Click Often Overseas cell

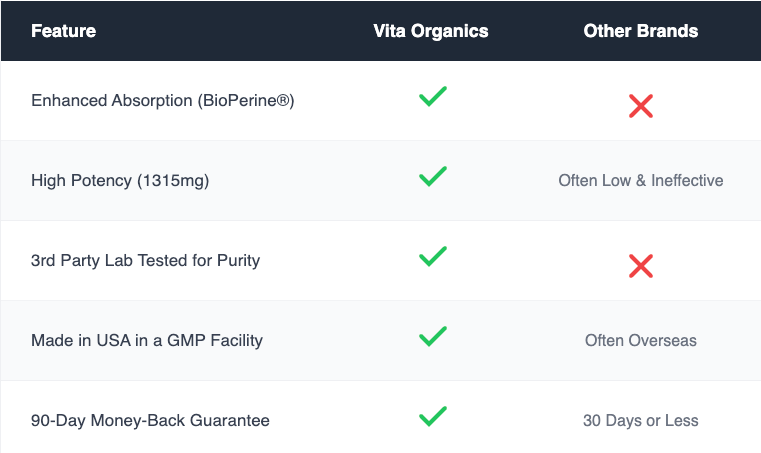click(x=641, y=340)
